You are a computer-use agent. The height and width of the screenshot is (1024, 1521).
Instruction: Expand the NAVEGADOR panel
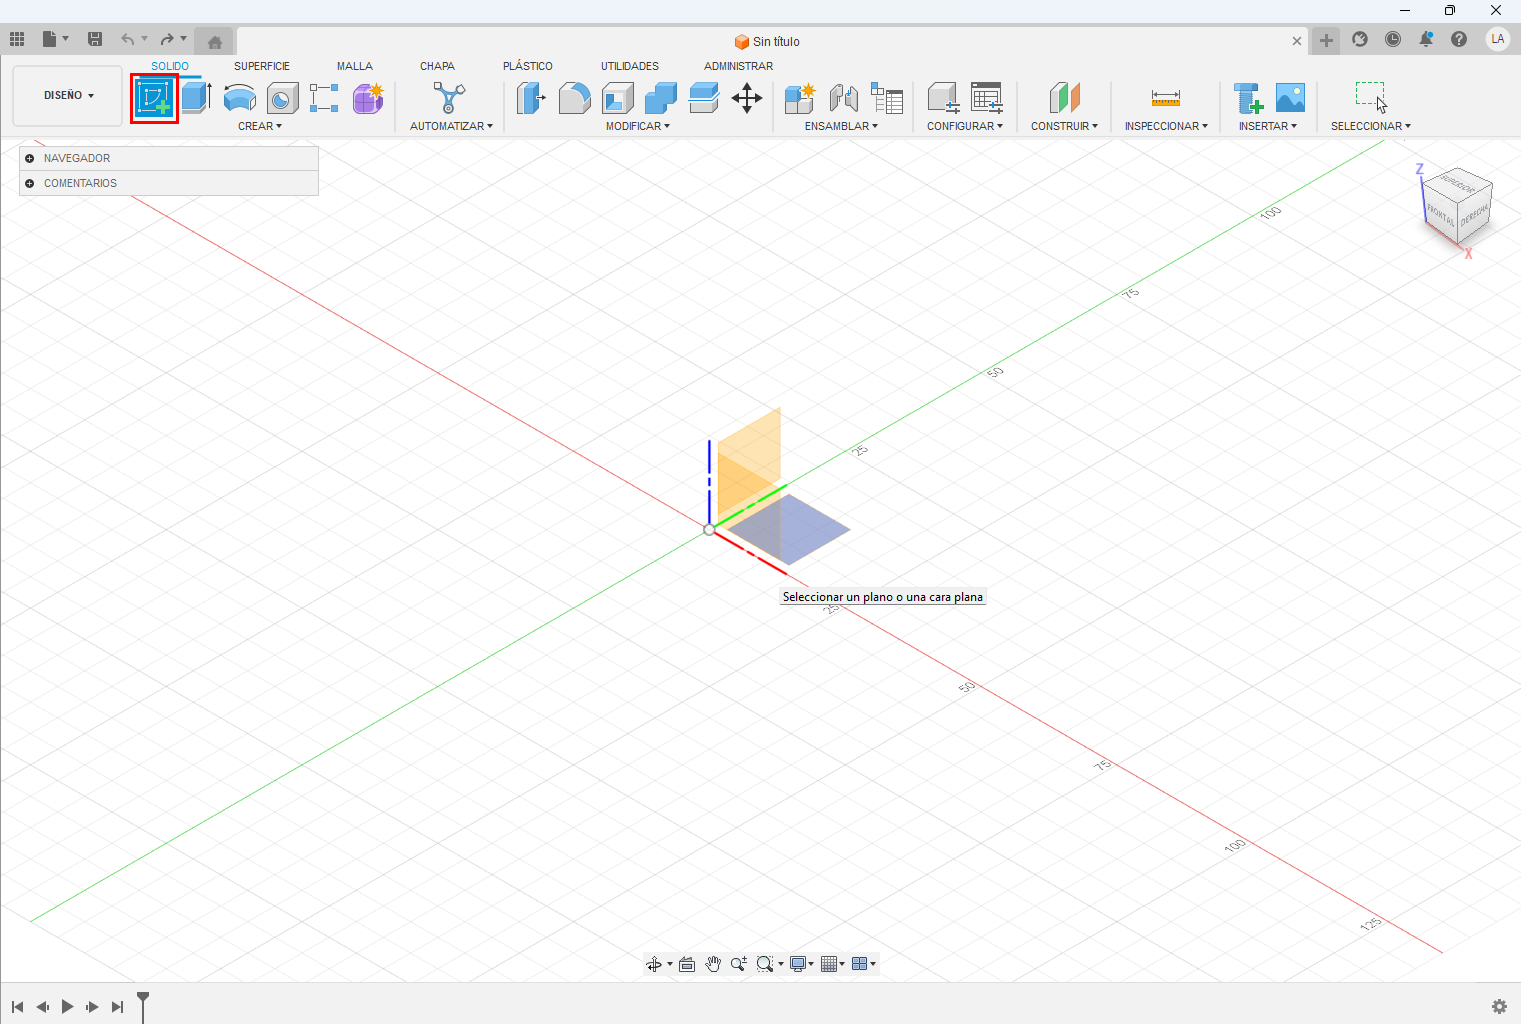point(29,158)
